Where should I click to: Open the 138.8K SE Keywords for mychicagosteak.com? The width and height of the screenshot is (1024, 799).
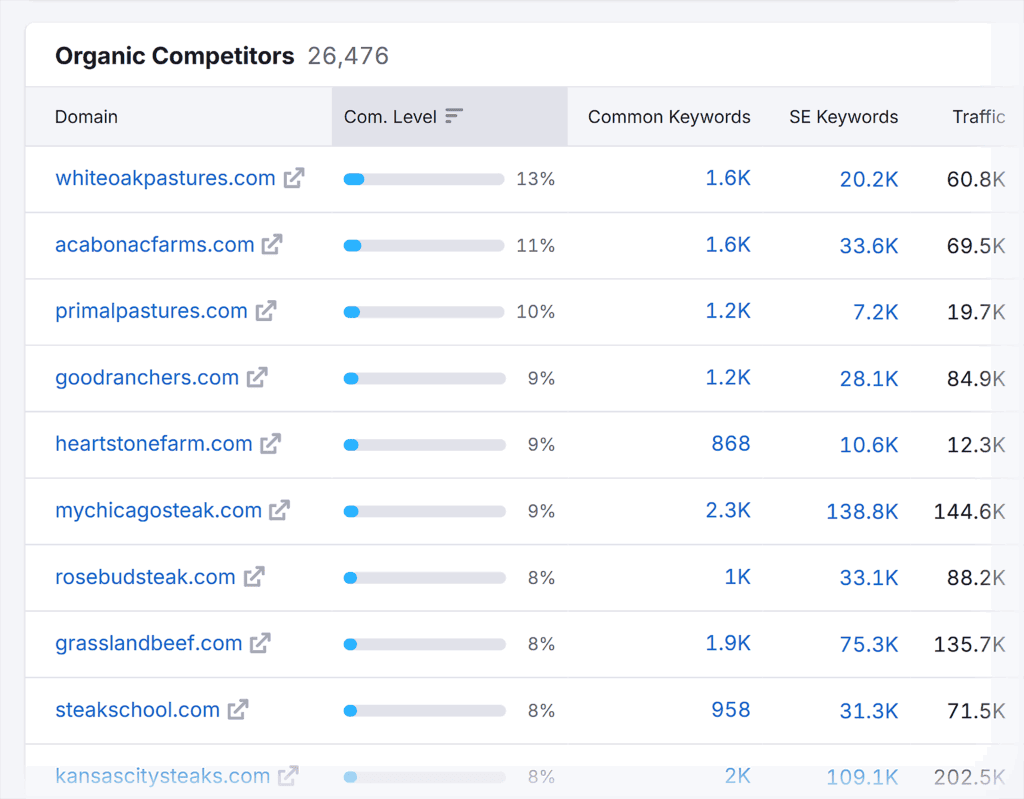point(862,510)
